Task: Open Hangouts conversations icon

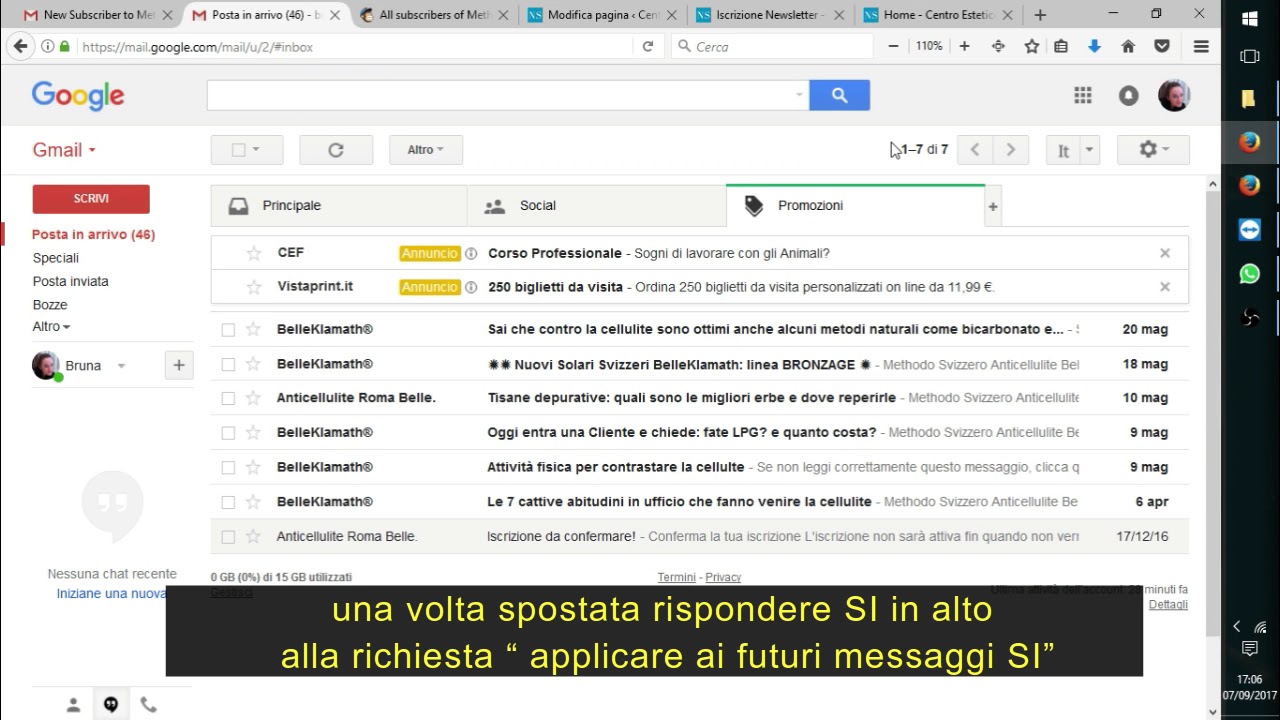Action: tap(111, 705)
